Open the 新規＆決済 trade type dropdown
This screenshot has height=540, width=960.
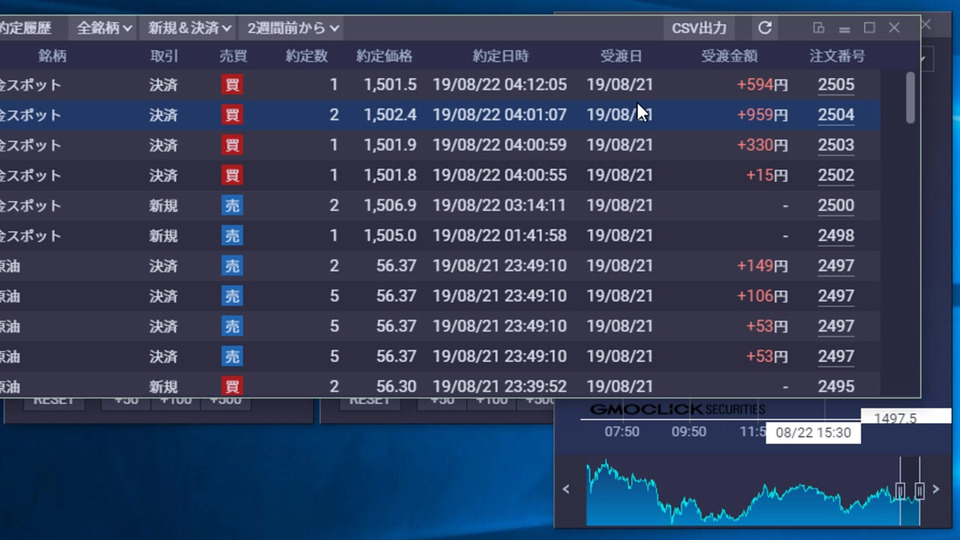[x=189, y=28]
